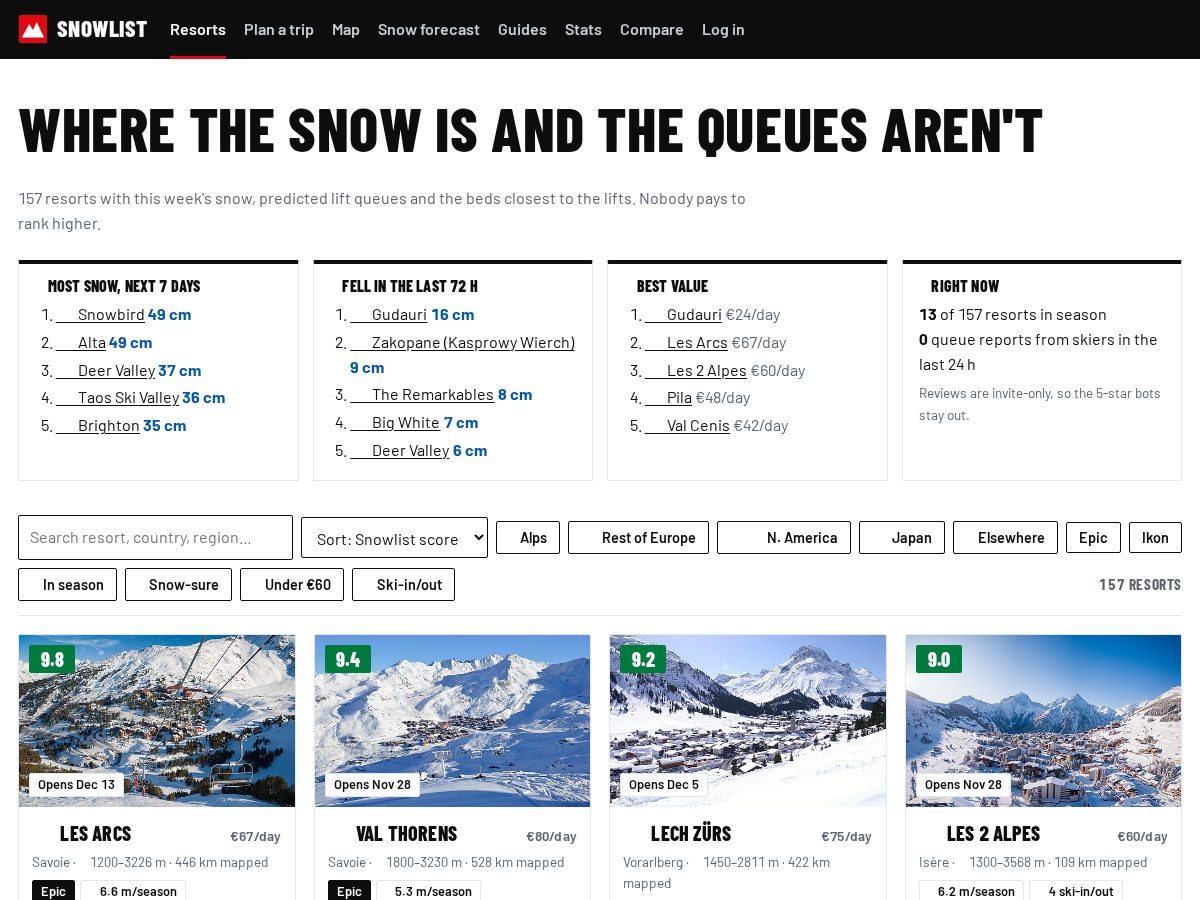
Task: Click the VAL THORENS card title
Action: (x=406, y=834)
